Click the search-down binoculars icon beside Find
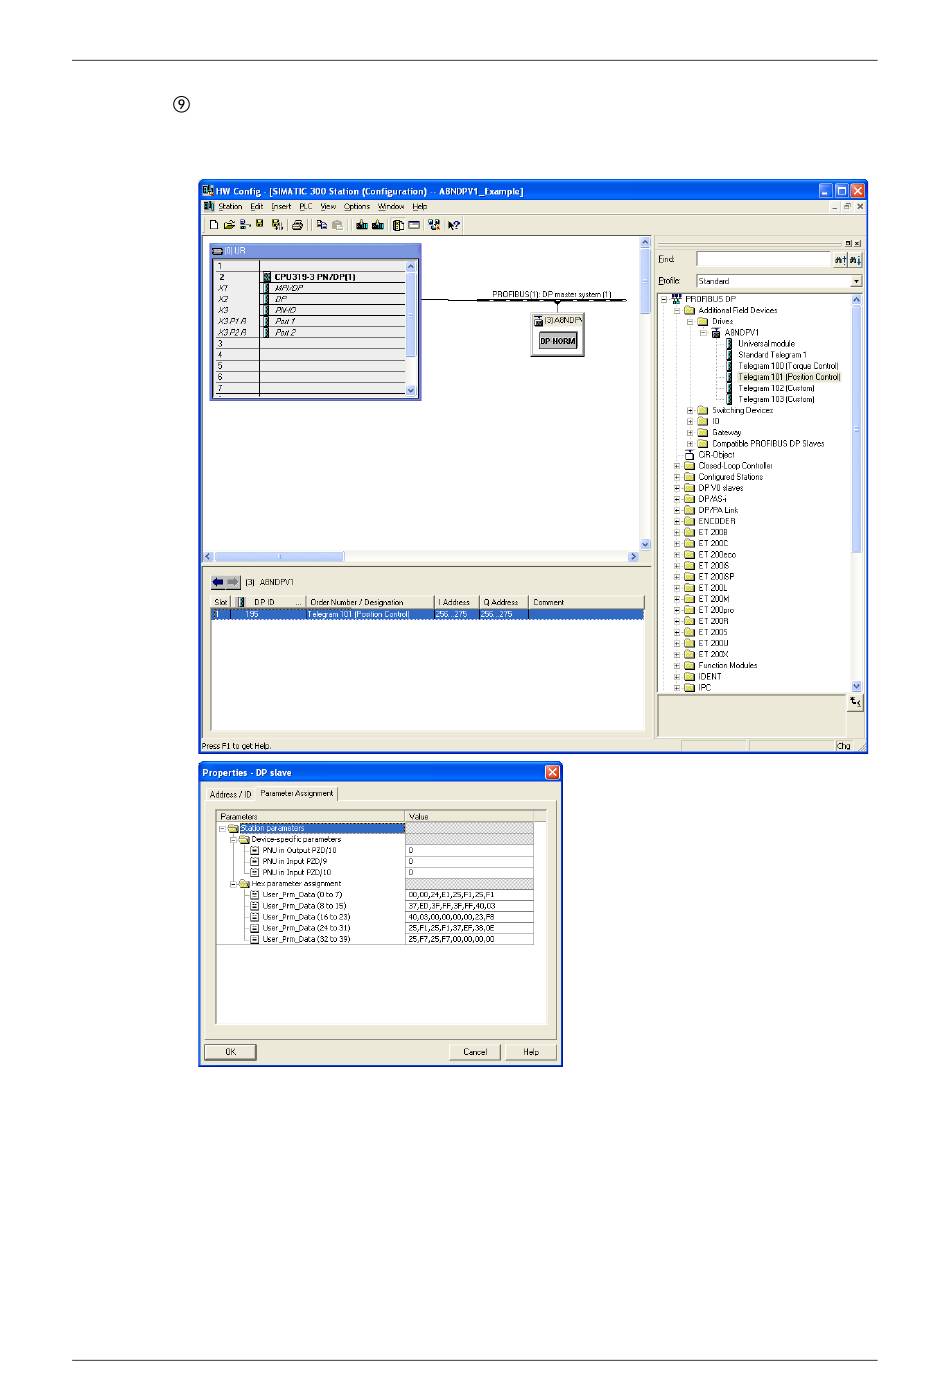This screenshot has height=1388, width=950. click(x=855, y=260)
